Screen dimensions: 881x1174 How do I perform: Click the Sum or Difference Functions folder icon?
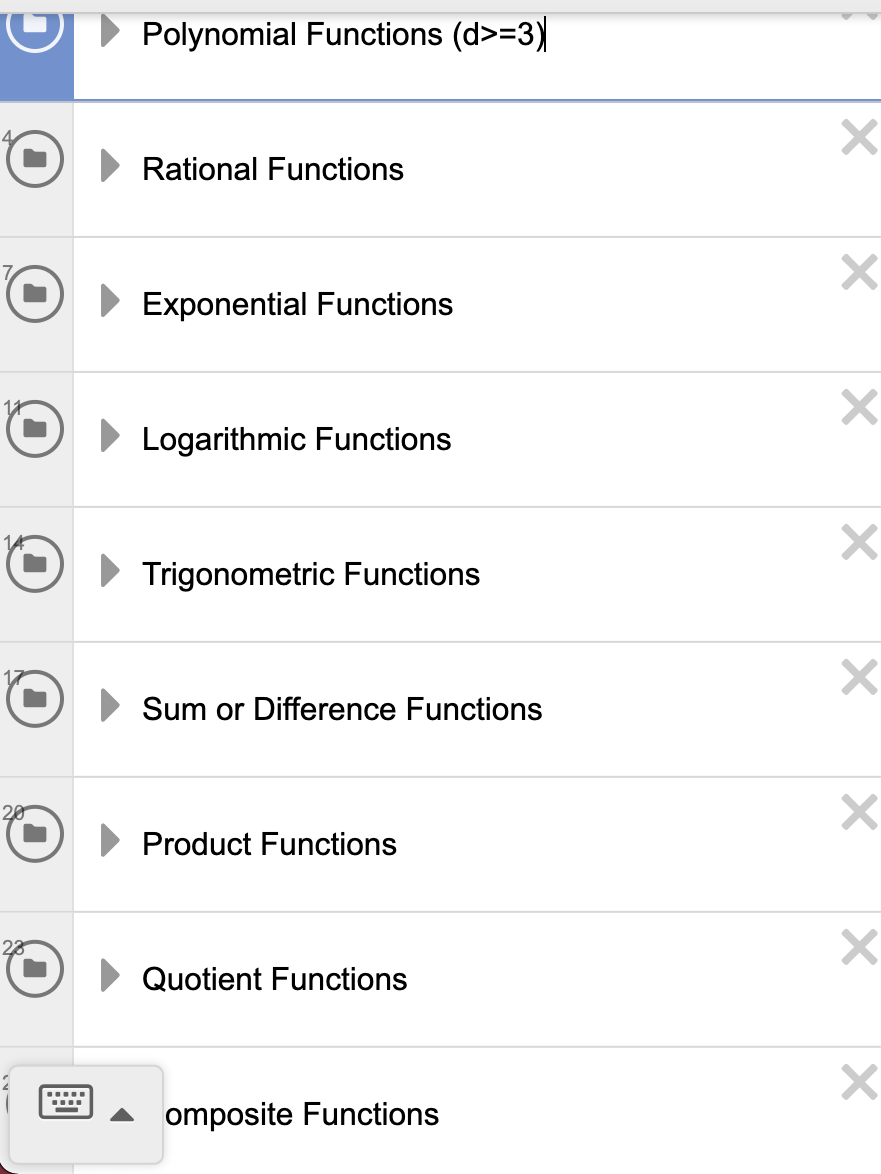point(35,698)
